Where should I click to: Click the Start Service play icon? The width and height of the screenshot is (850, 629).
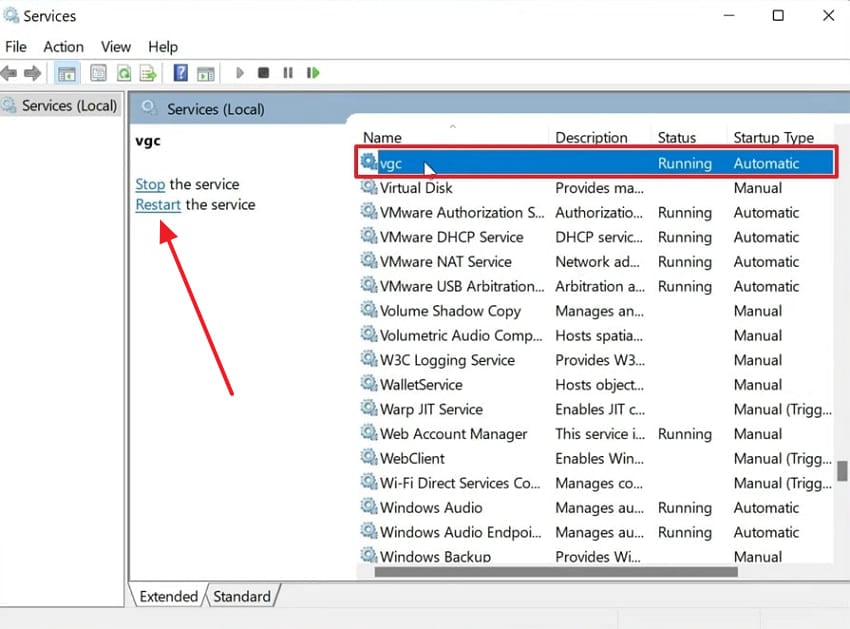point(240,73)
